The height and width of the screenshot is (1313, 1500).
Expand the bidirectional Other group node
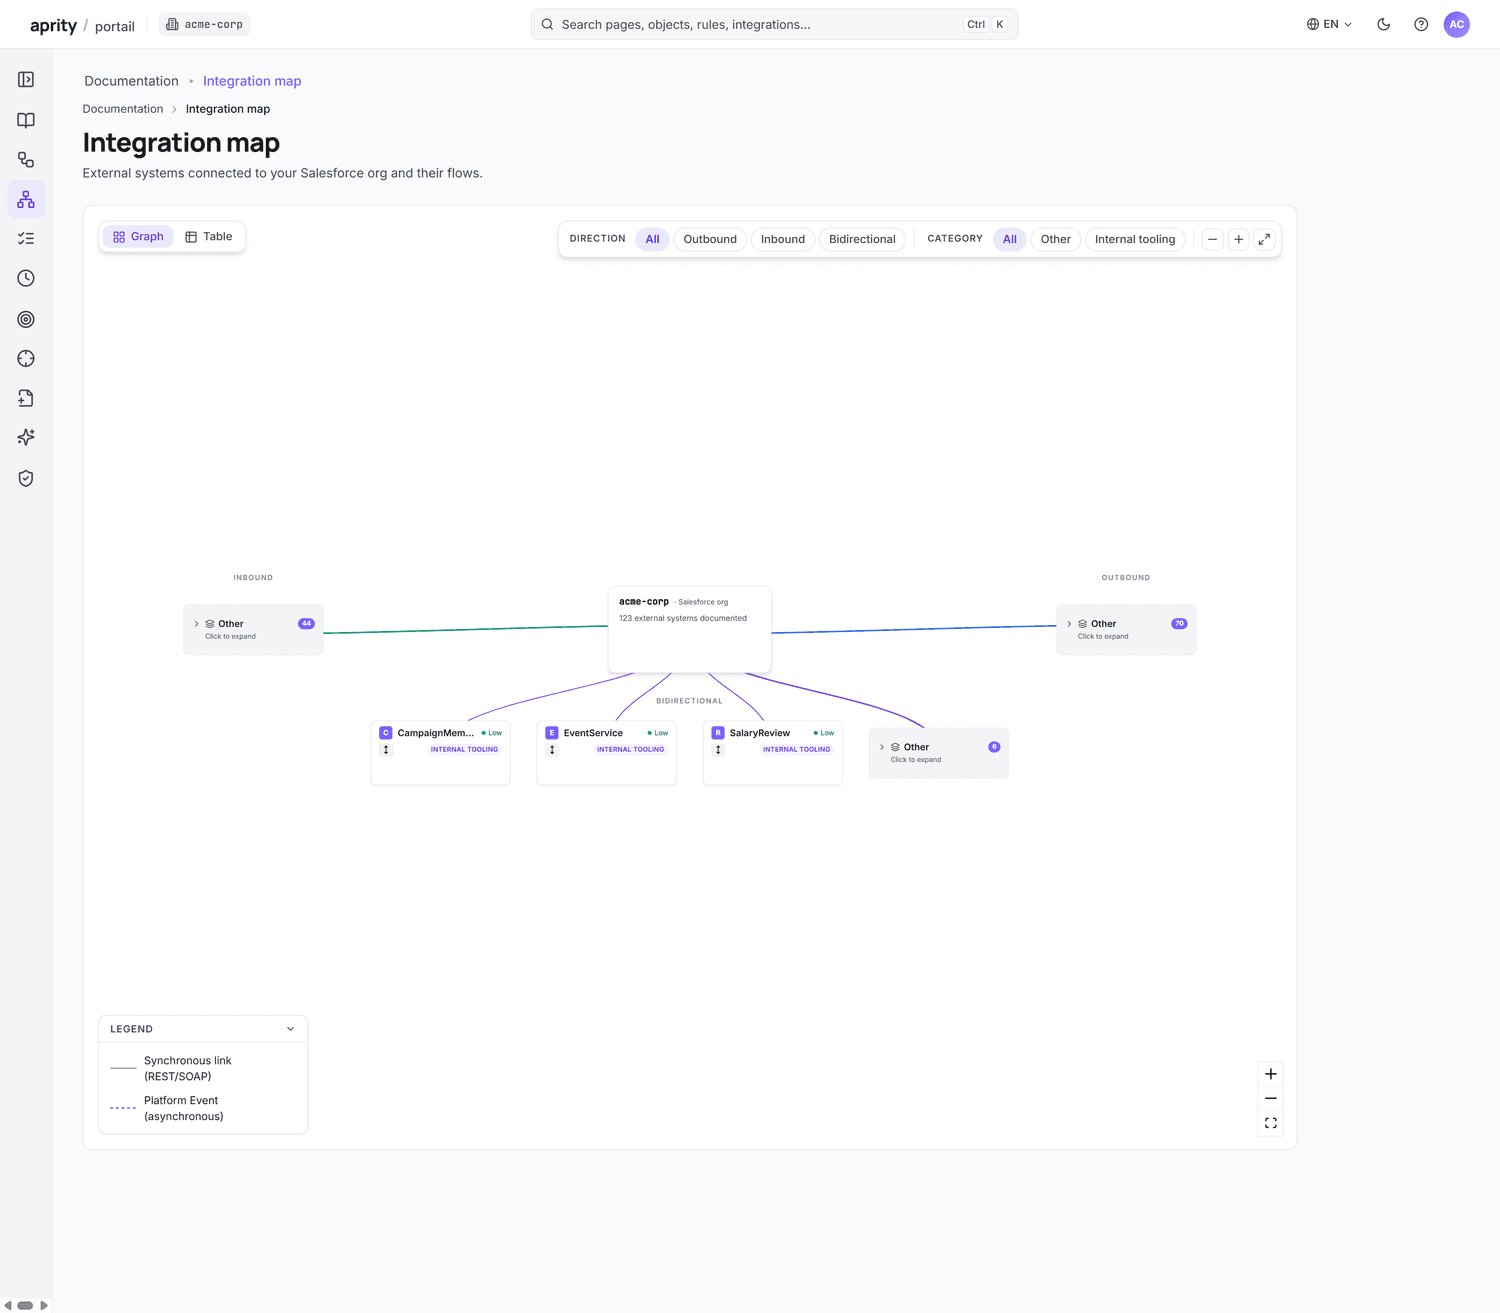[x=939, y=753]
